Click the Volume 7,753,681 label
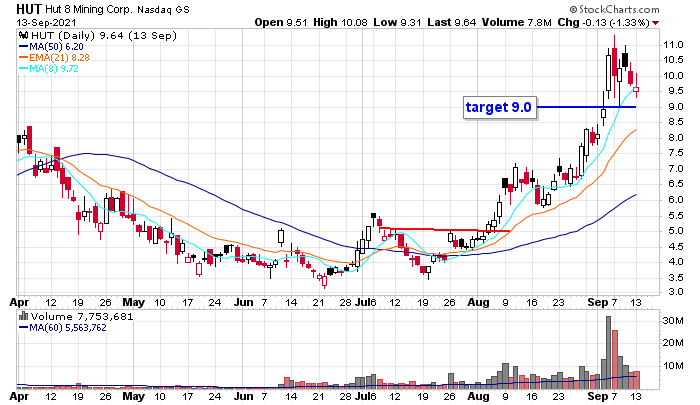Viewport: 700px width, 405px height. (x=82, y=317)
